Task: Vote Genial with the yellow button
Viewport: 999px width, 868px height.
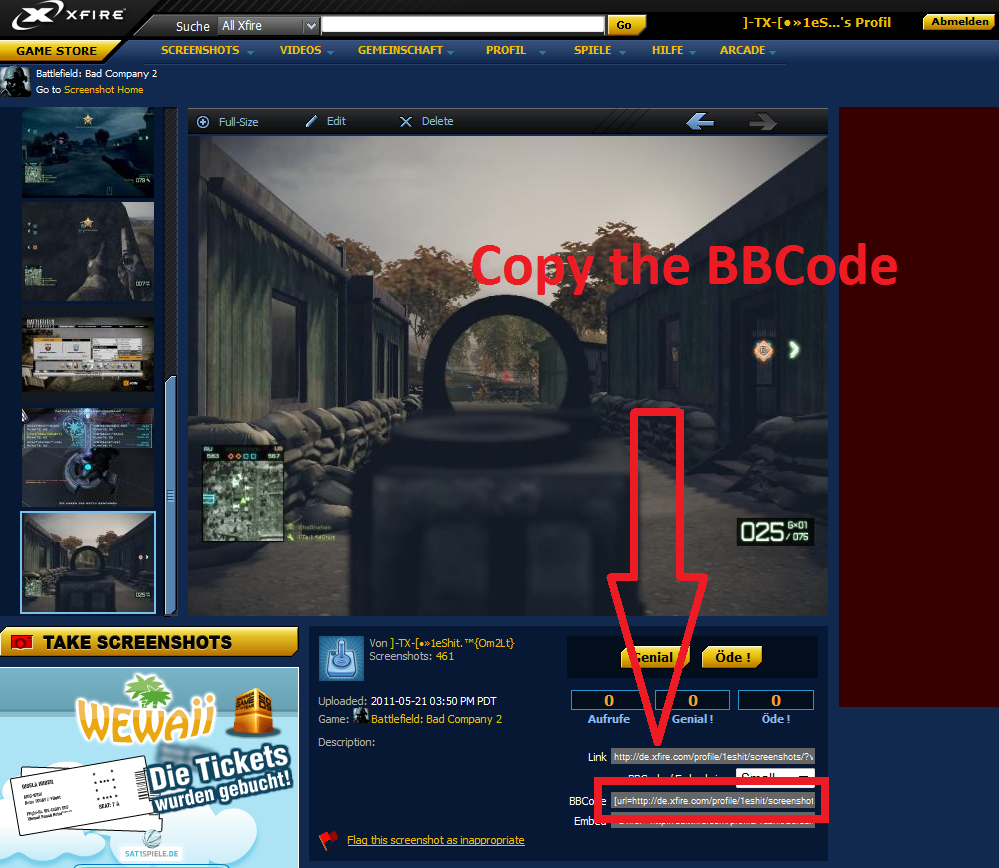Action: point(654,657)
